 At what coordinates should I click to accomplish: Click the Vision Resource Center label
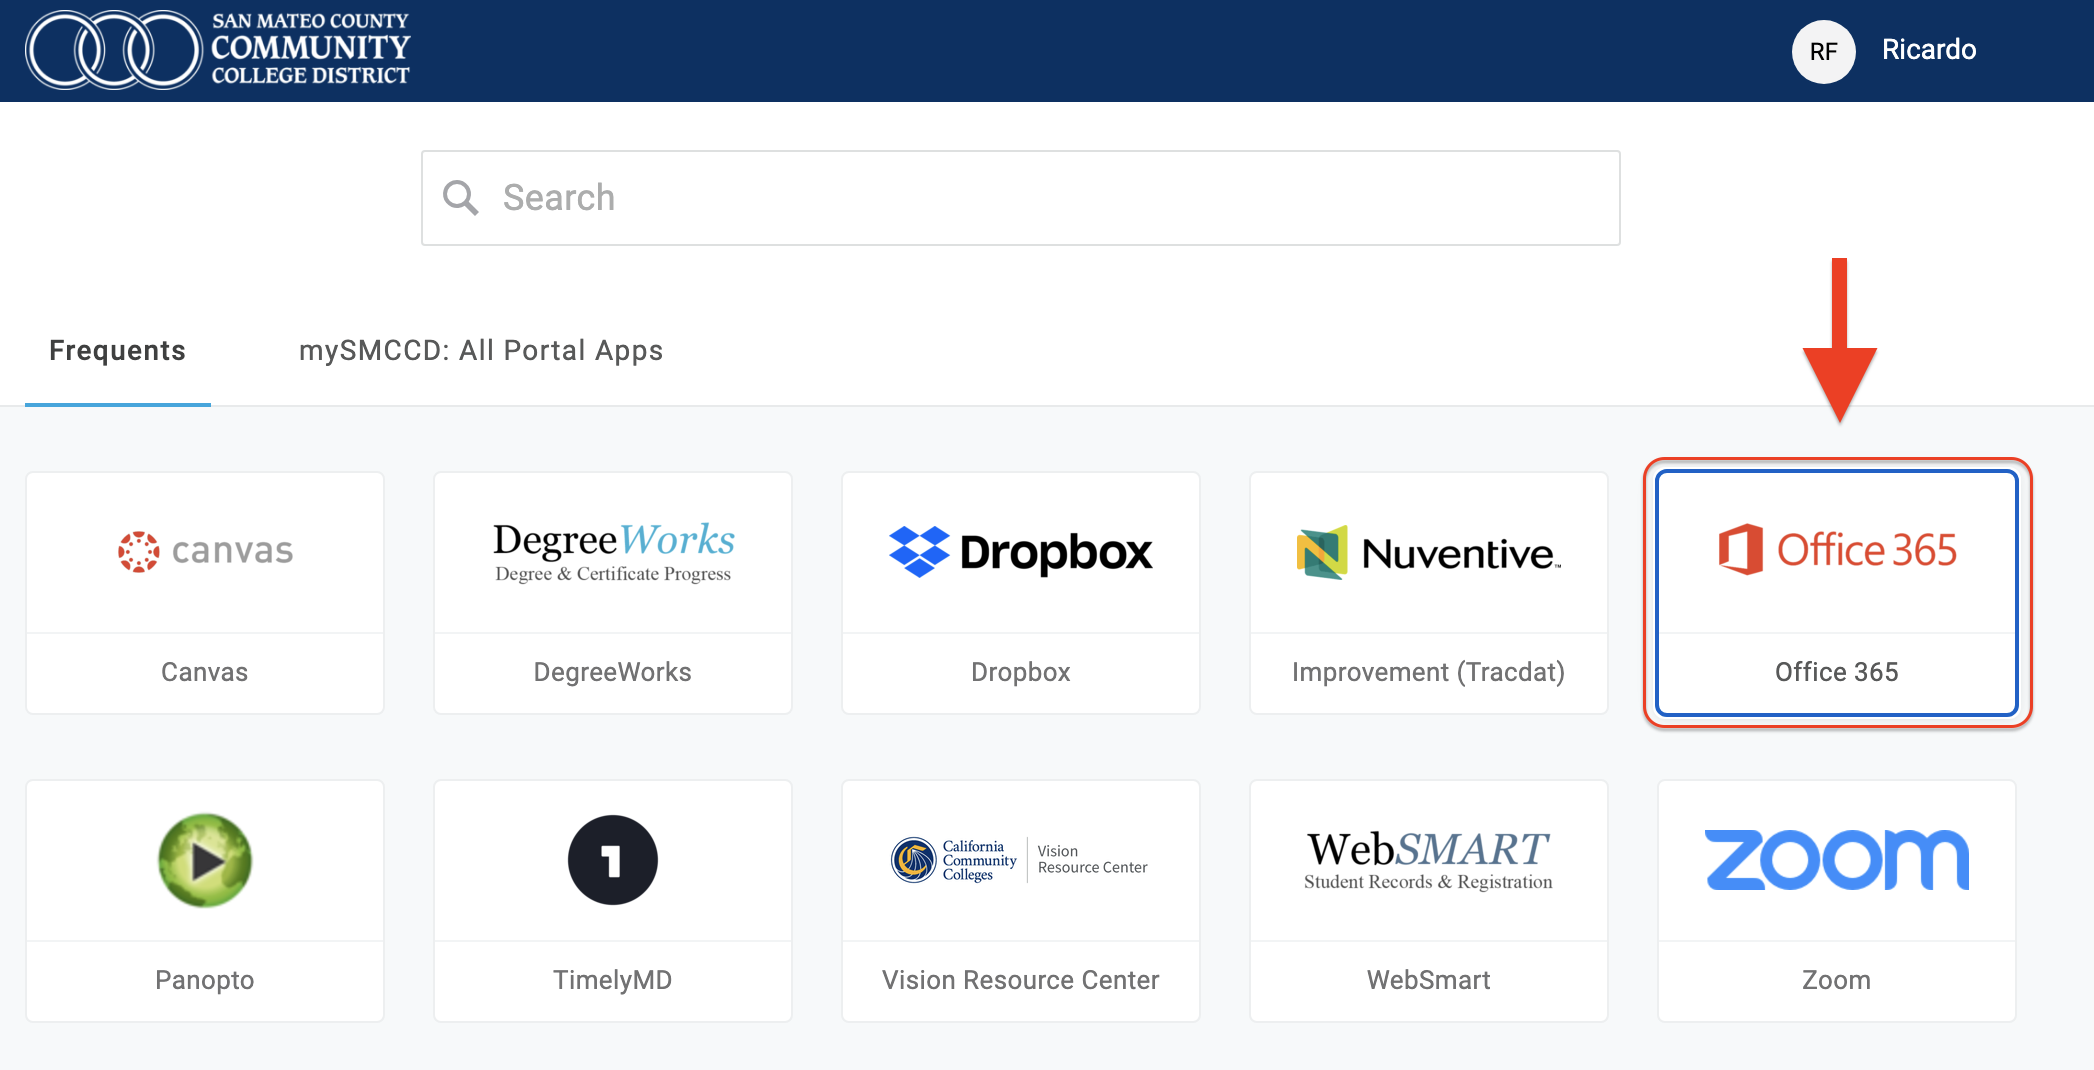point(1020,980)
